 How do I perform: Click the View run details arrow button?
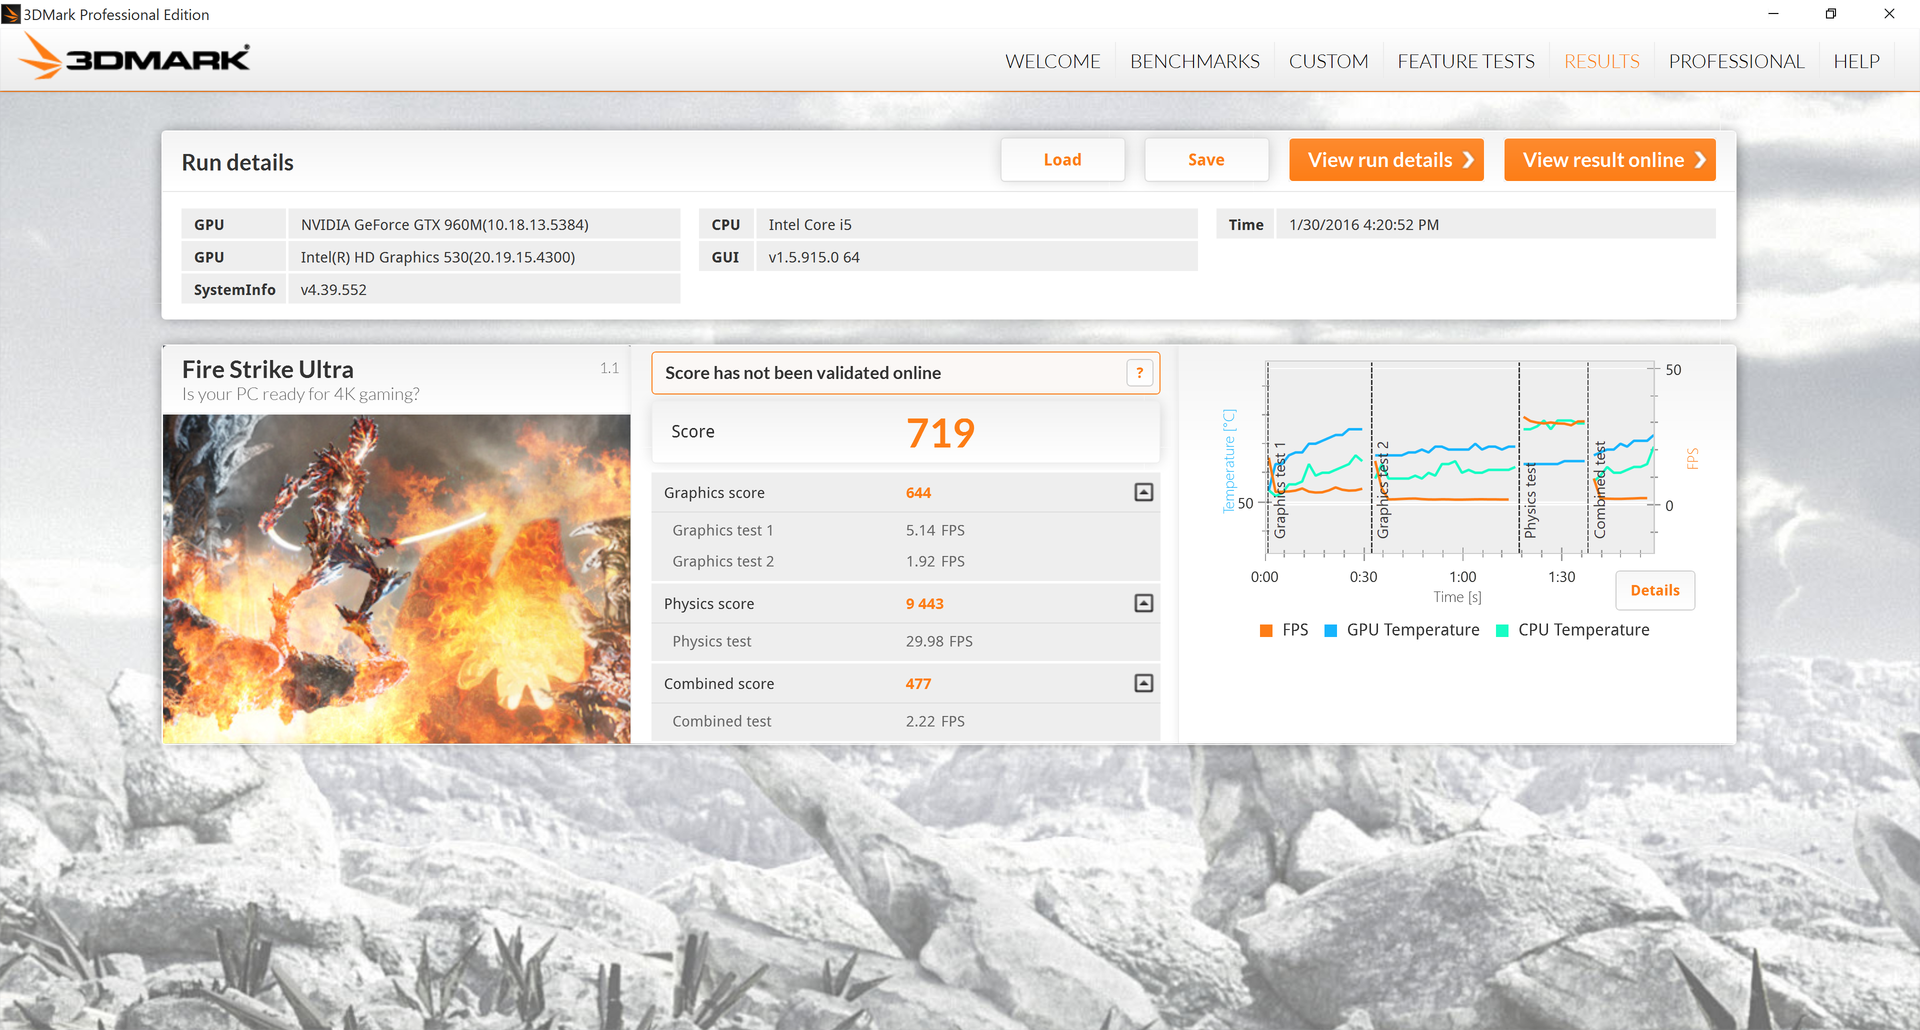[1386, 160]
